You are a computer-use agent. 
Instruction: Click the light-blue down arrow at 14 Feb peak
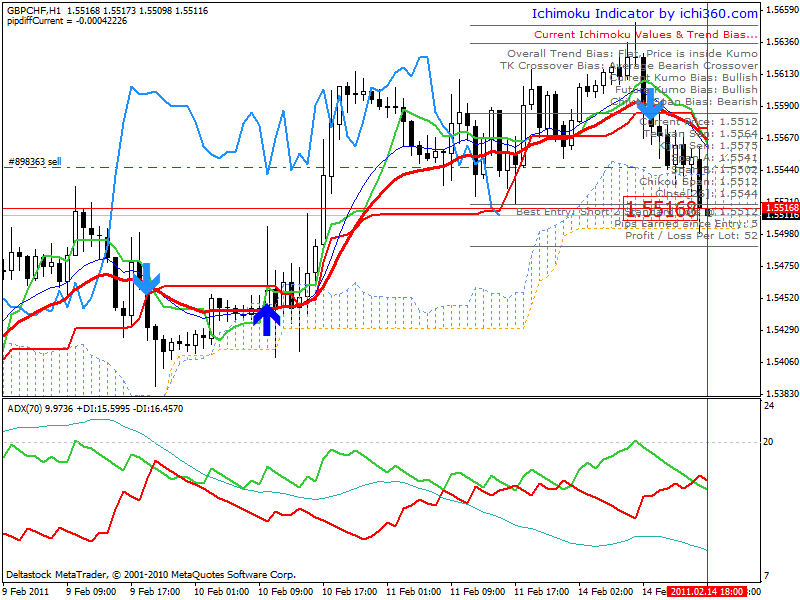[650, 104]
